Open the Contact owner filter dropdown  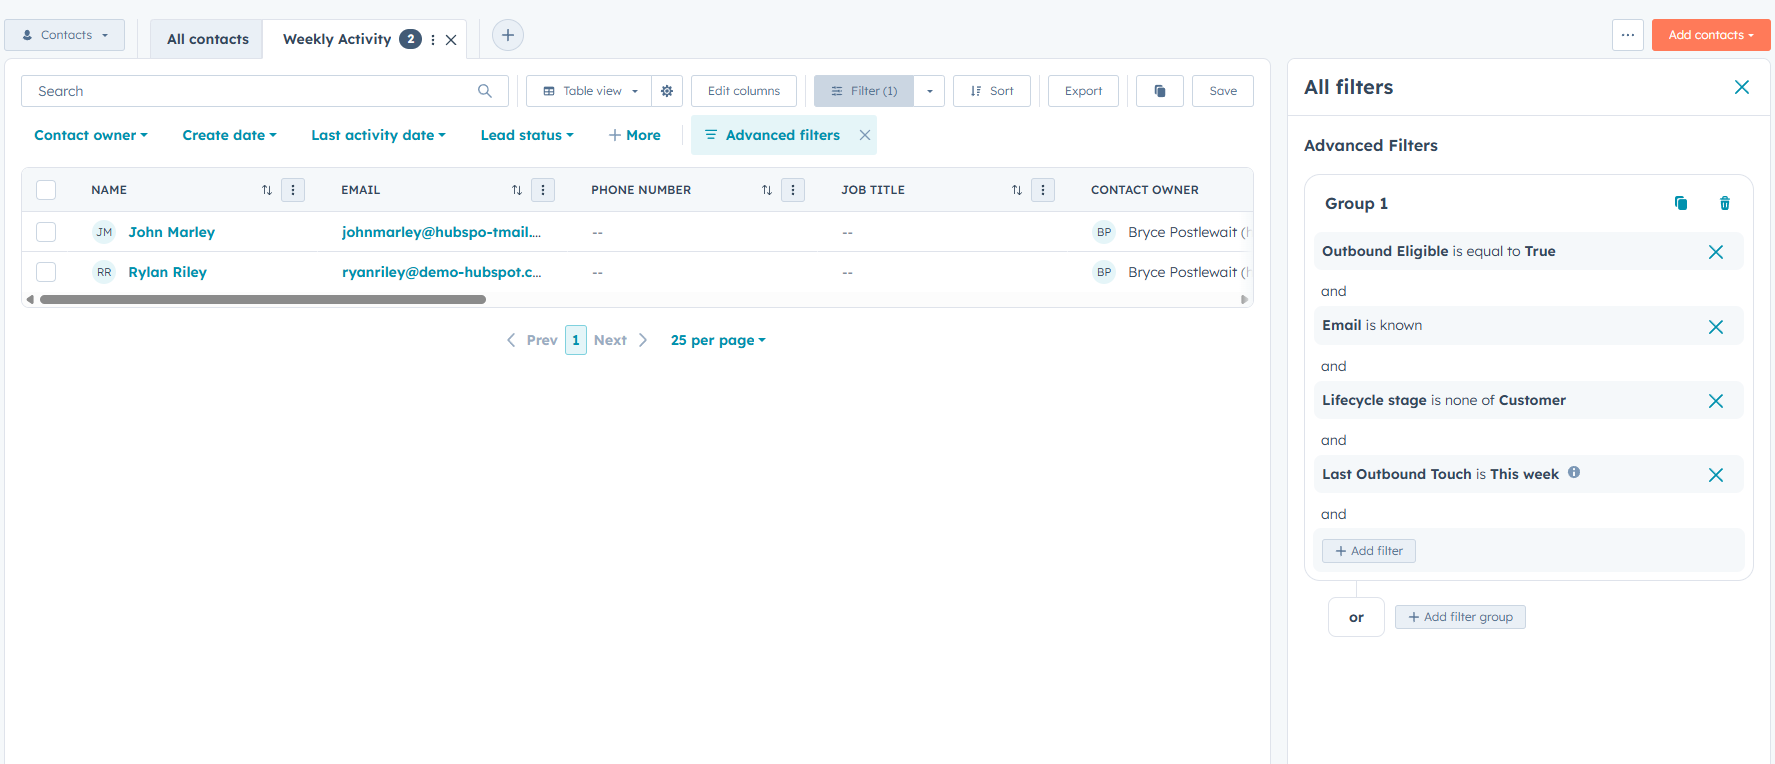click(x=91, y=135)
